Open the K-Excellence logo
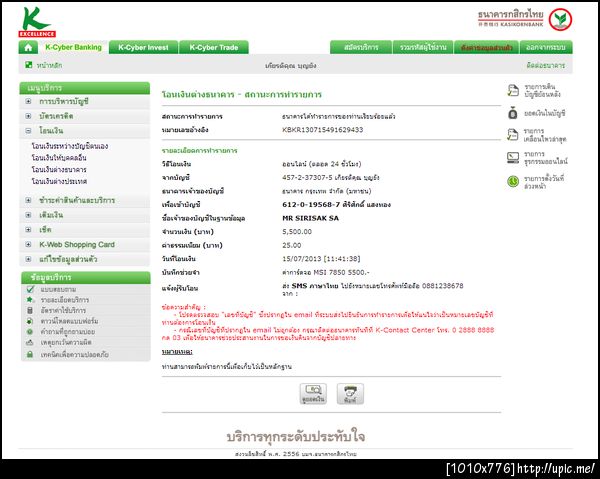Screen dimensions: 600x479 [37, 22]
